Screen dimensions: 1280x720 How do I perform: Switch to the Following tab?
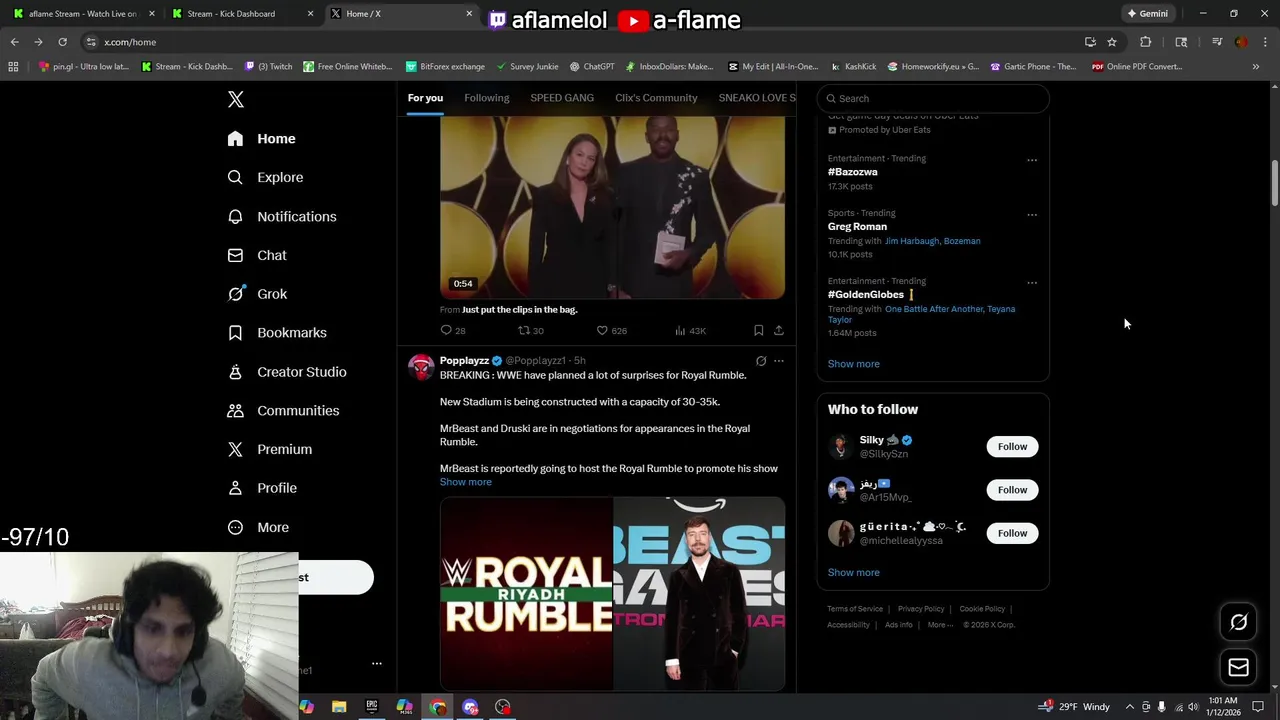[x=487, y=98]
